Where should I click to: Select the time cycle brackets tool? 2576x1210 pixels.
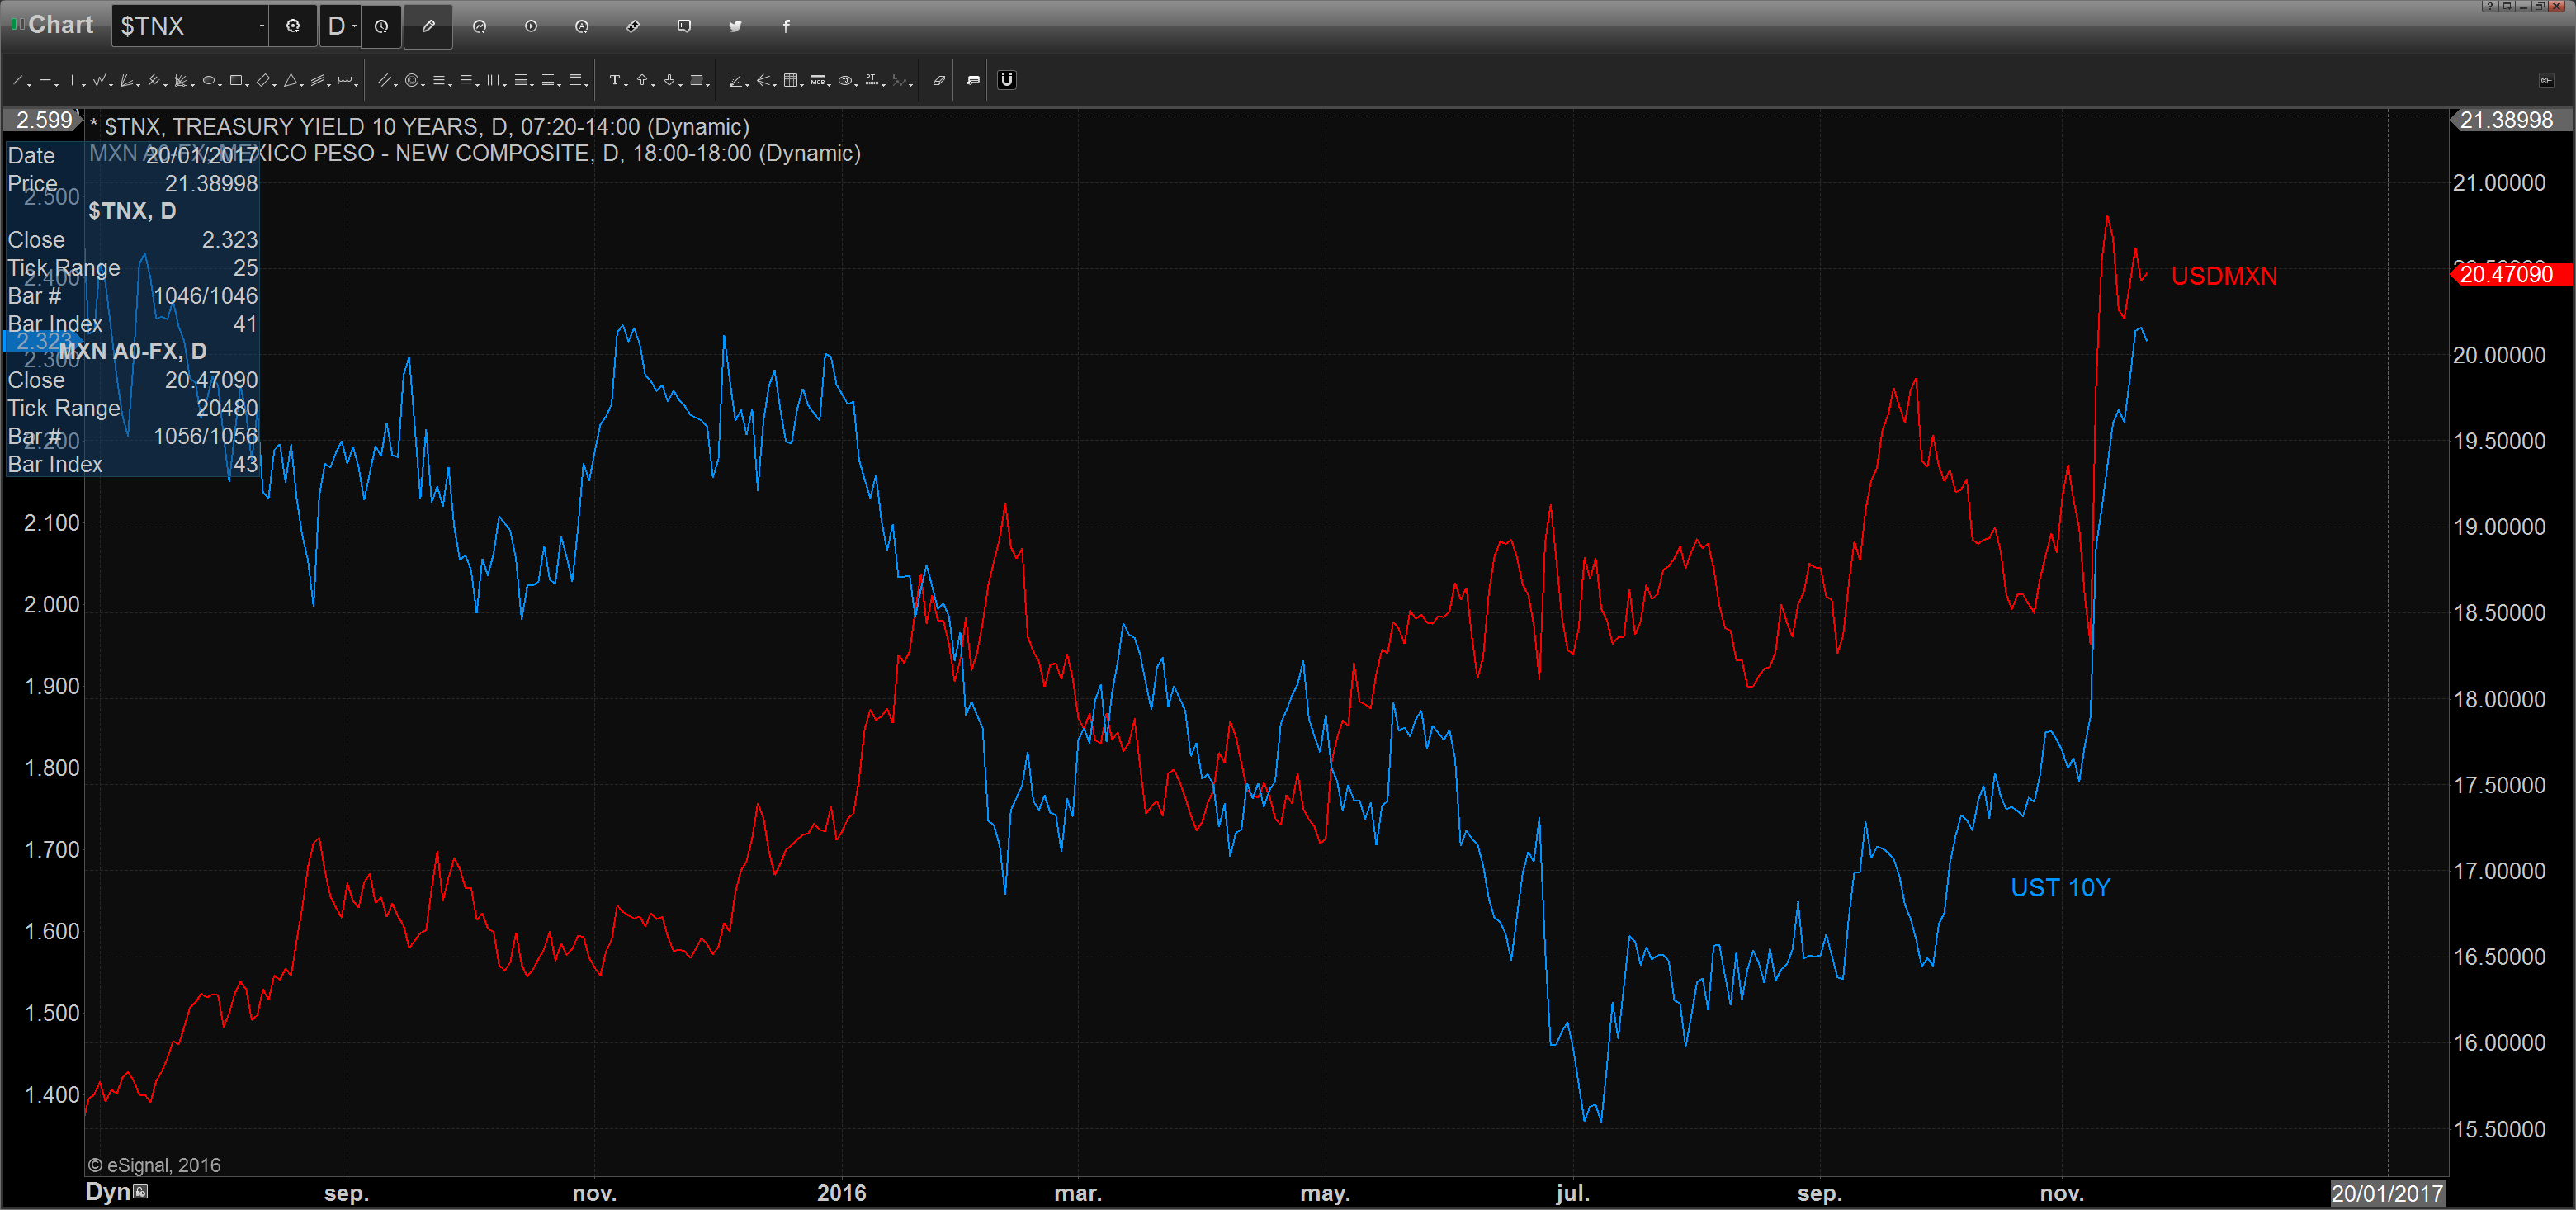tap(345, 80)
